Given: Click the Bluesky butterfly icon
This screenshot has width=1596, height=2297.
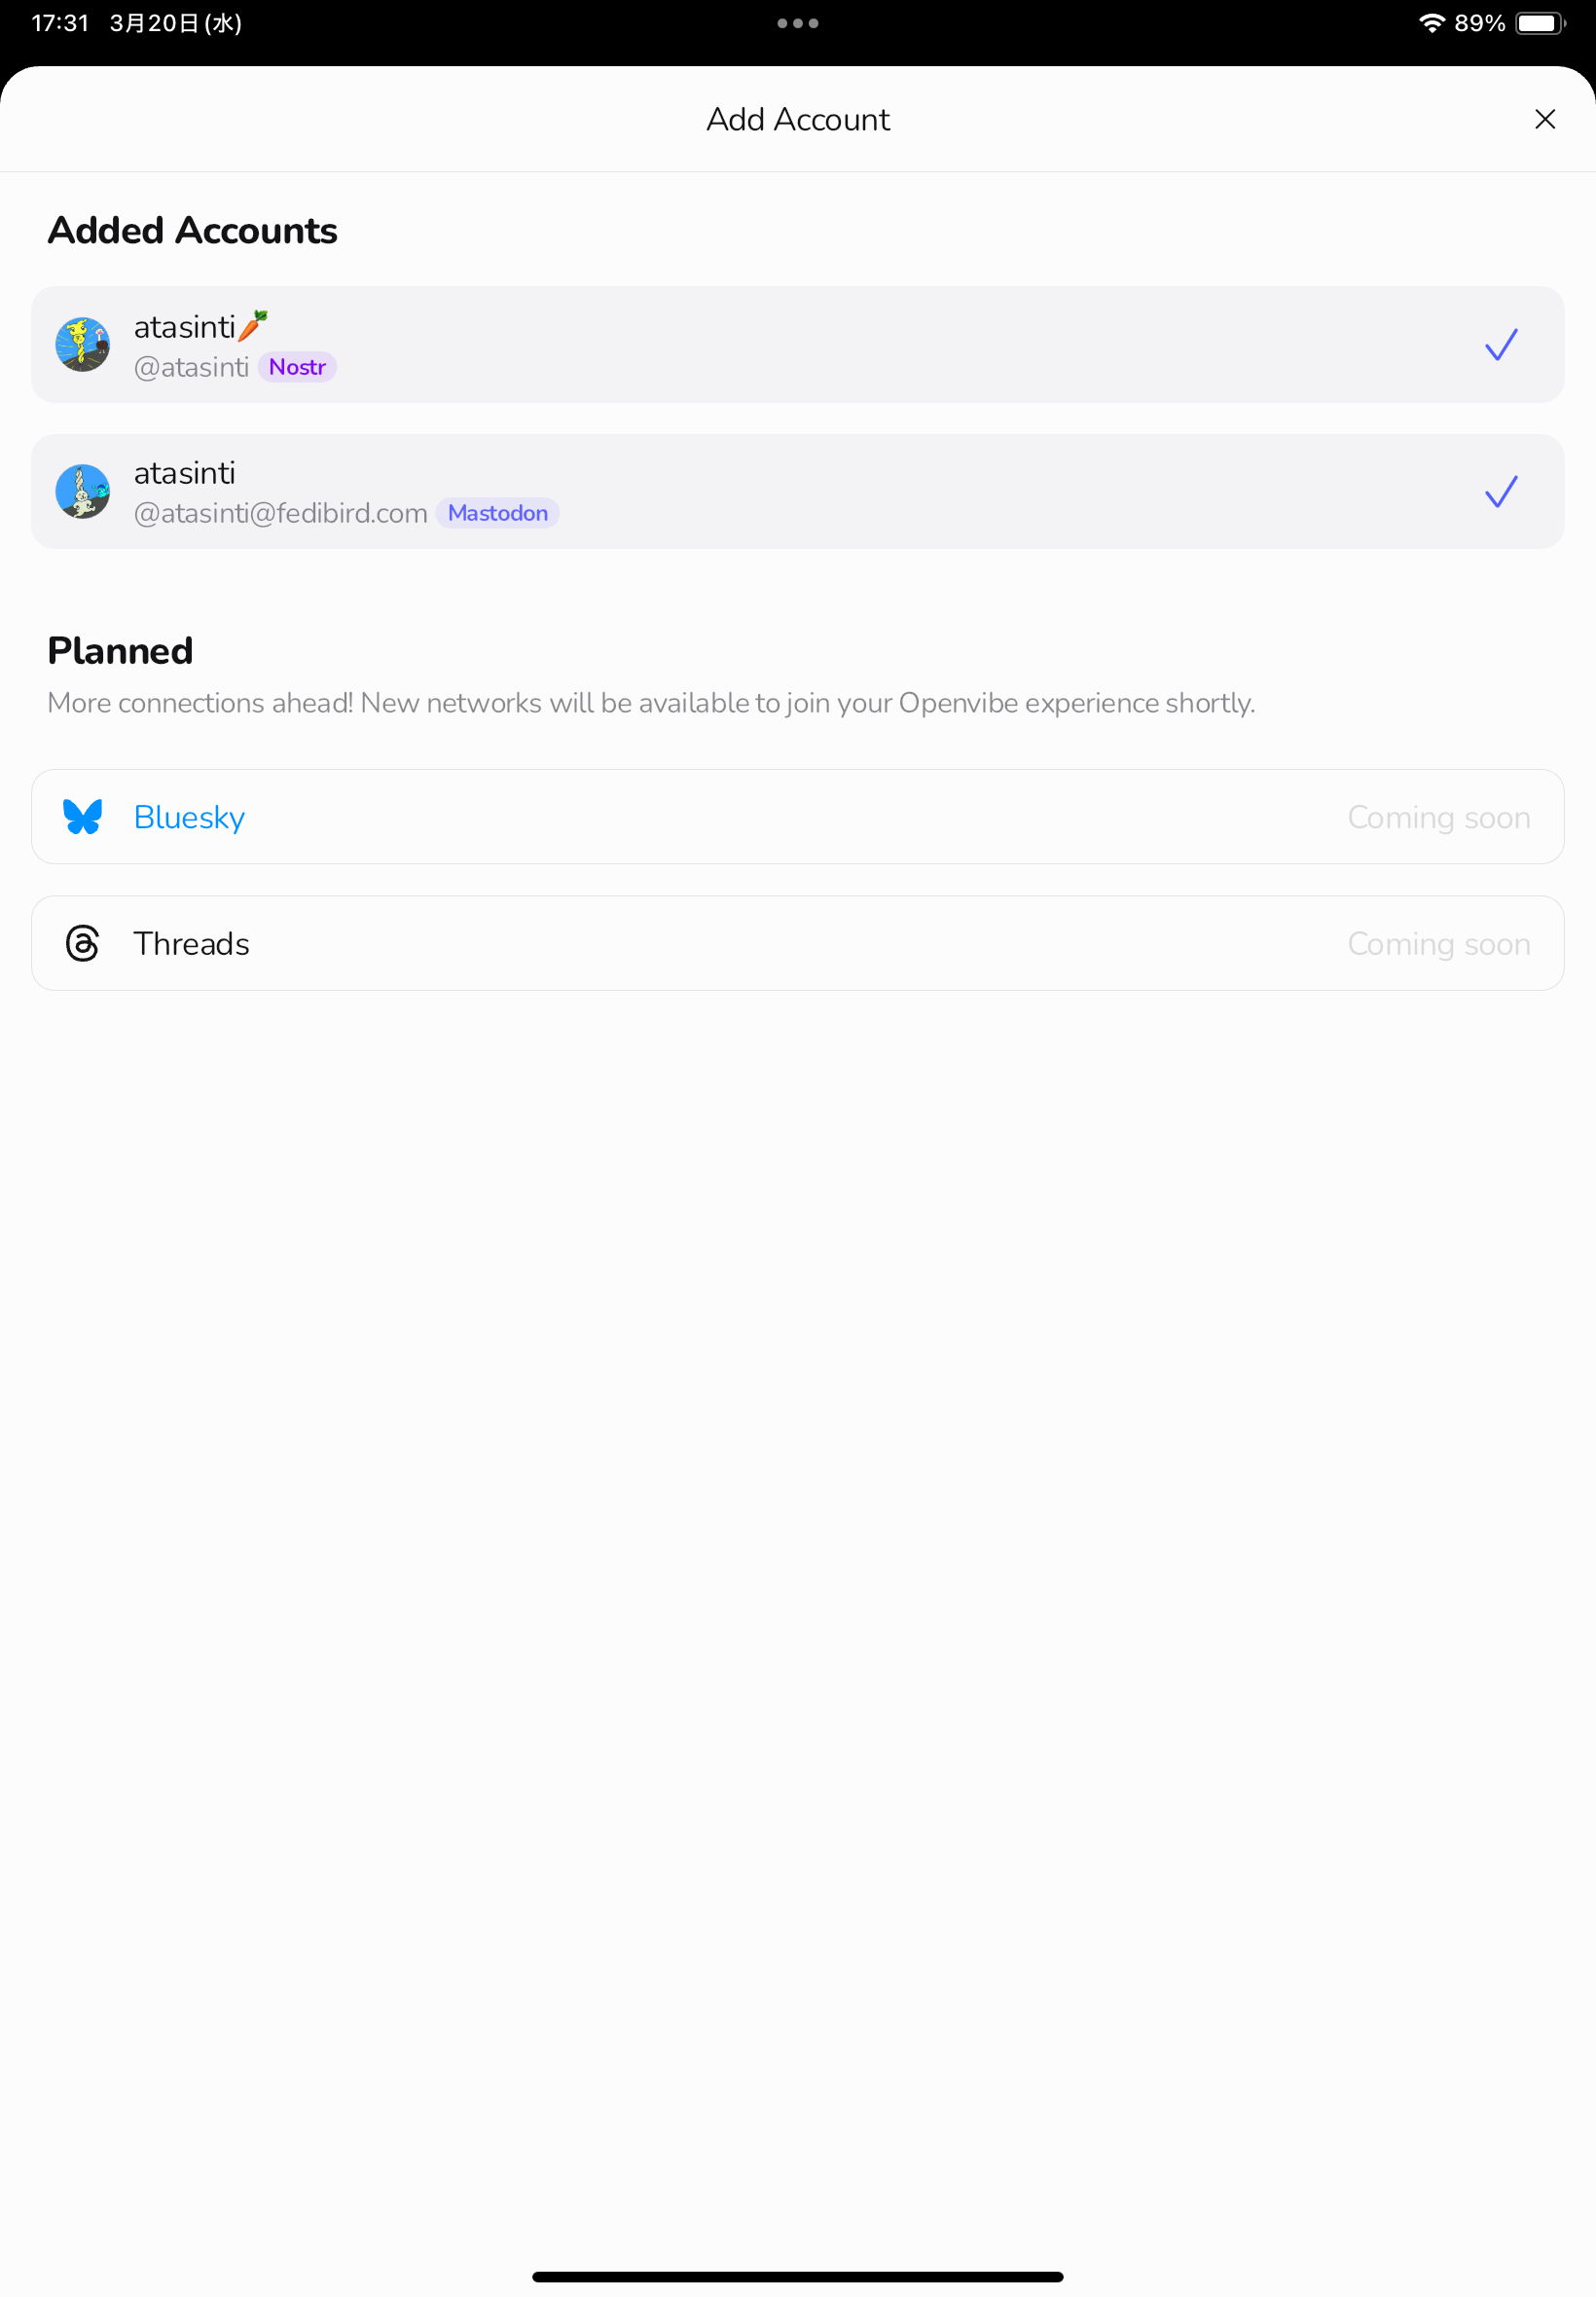Looking at the screenshot, I should [83, 817].
